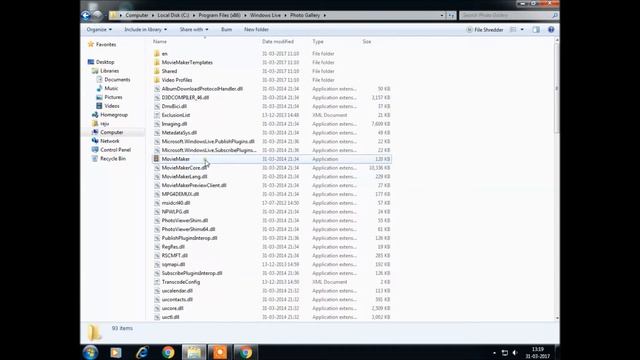Sort by the Name column header

[x=160, y=42]
